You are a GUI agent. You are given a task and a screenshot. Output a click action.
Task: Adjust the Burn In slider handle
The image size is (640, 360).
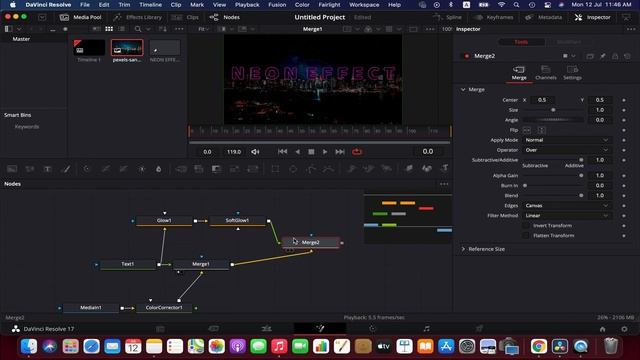(525, 186)
